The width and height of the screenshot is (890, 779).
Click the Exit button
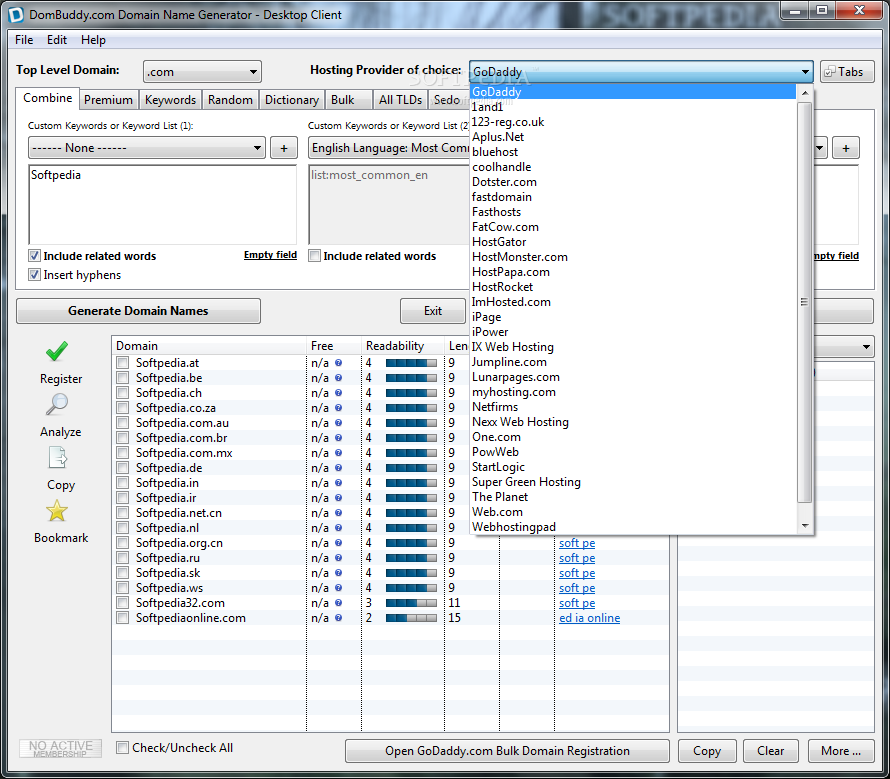433,311
